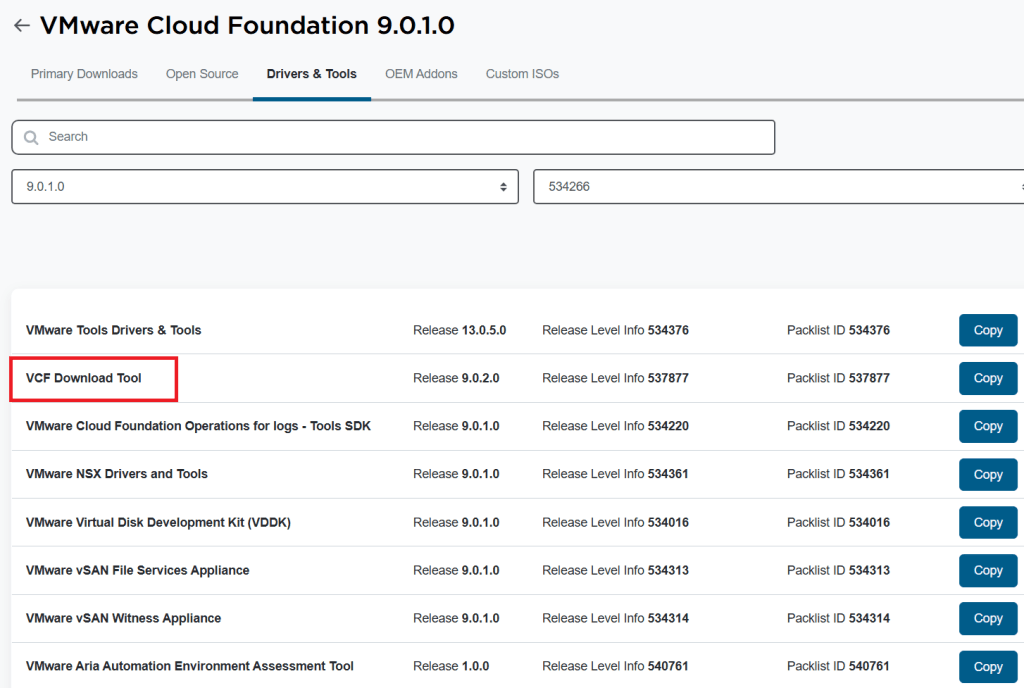
Task: Click the back arrow beside the page title
Action: click(21, 26)
